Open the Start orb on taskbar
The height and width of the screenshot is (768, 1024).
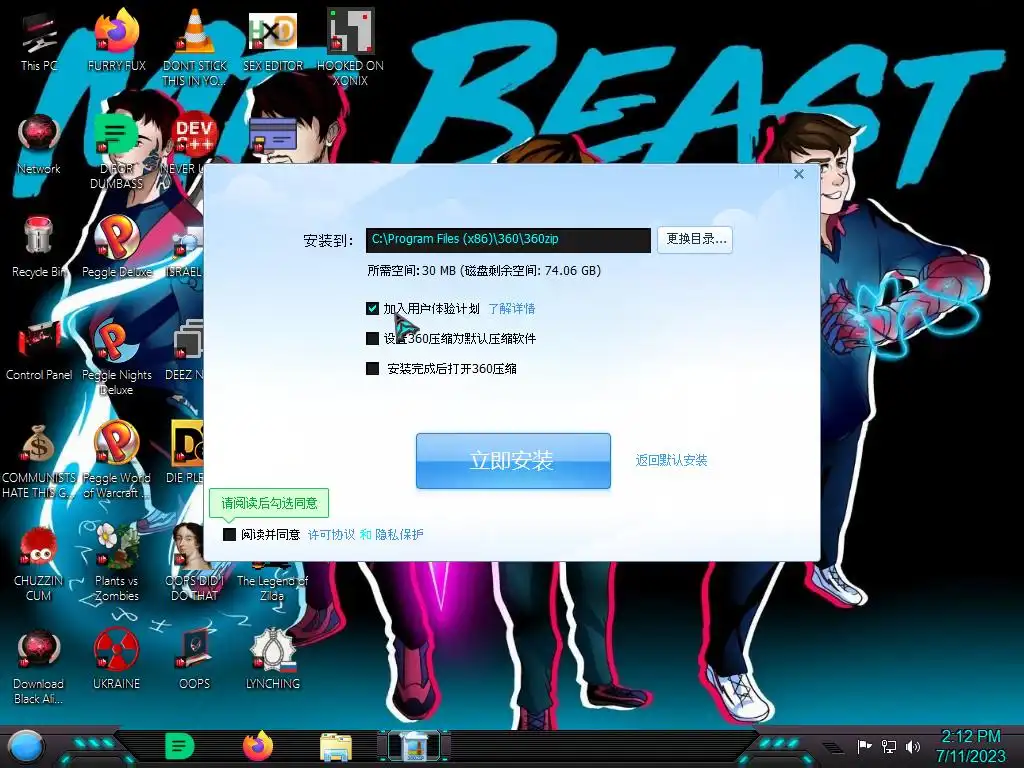[27, 747]
